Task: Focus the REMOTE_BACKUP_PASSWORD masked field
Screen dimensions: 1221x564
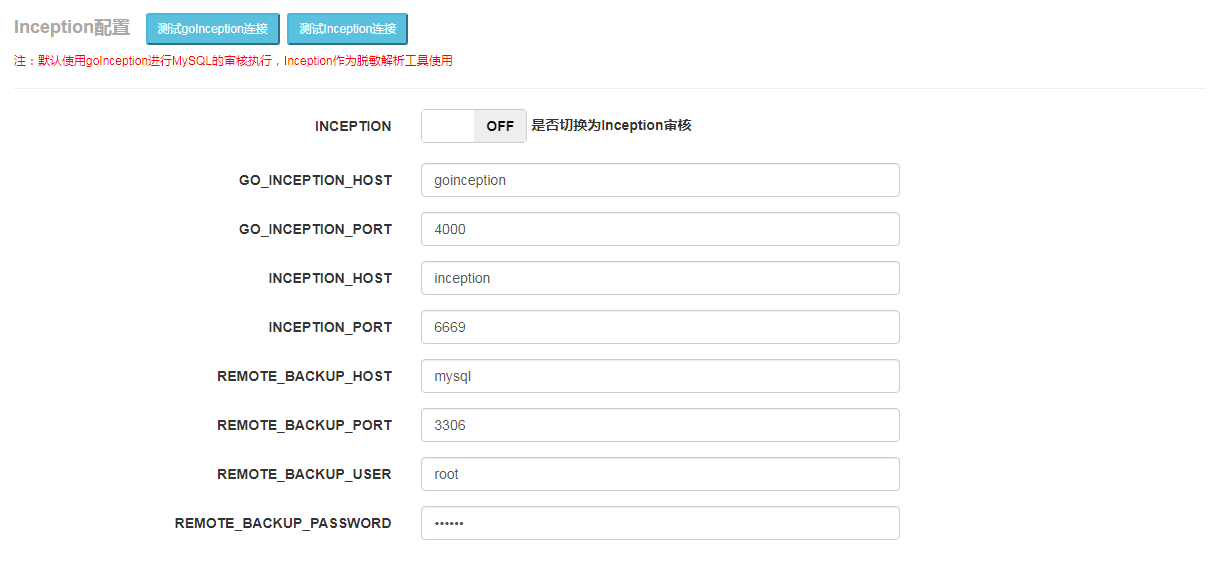Action: [660, 523]
